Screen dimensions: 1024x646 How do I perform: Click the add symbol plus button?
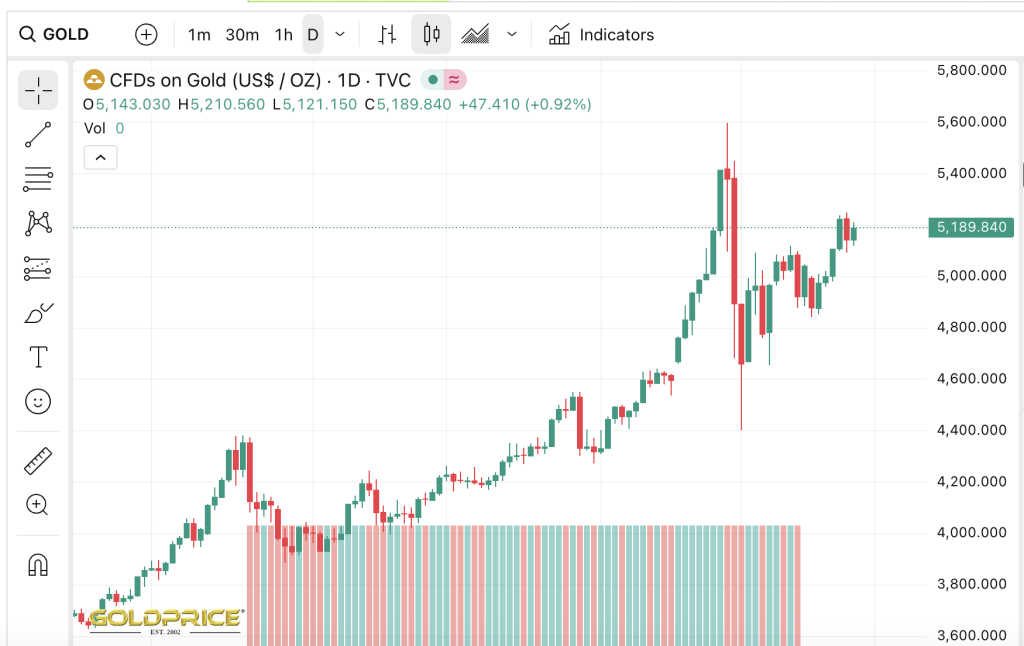coord(146,35)
